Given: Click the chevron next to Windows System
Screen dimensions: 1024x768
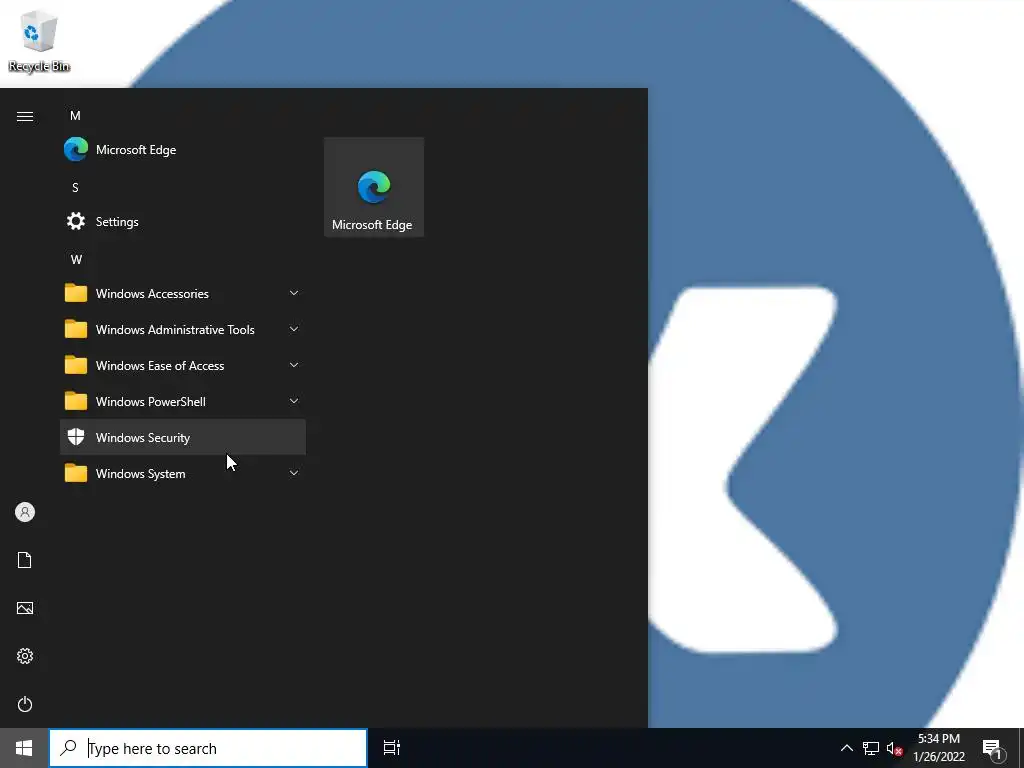Looking at the screenshot, I should tap(294, 473).
